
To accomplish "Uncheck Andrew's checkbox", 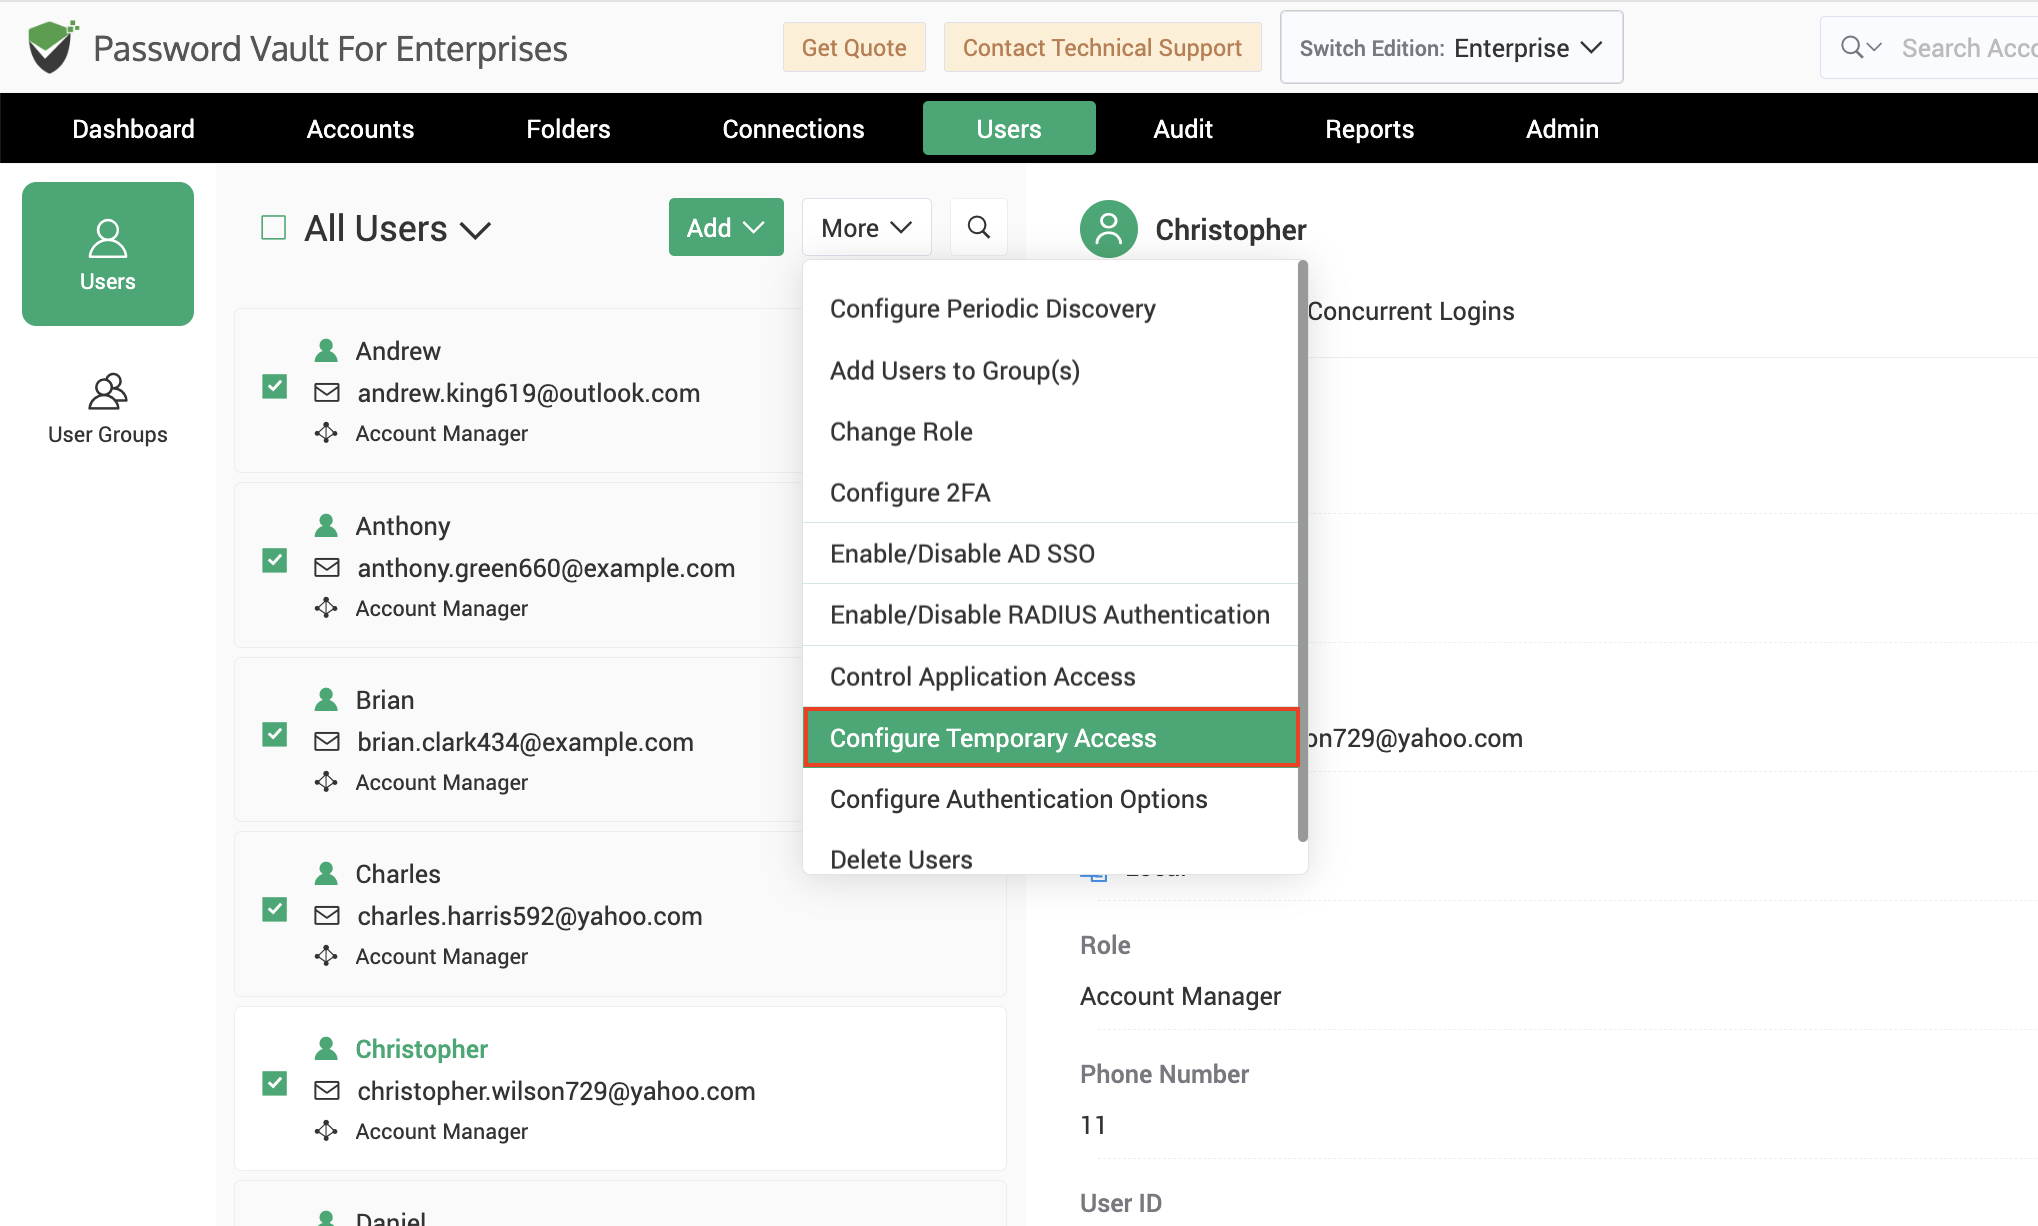I will (275, 386).
